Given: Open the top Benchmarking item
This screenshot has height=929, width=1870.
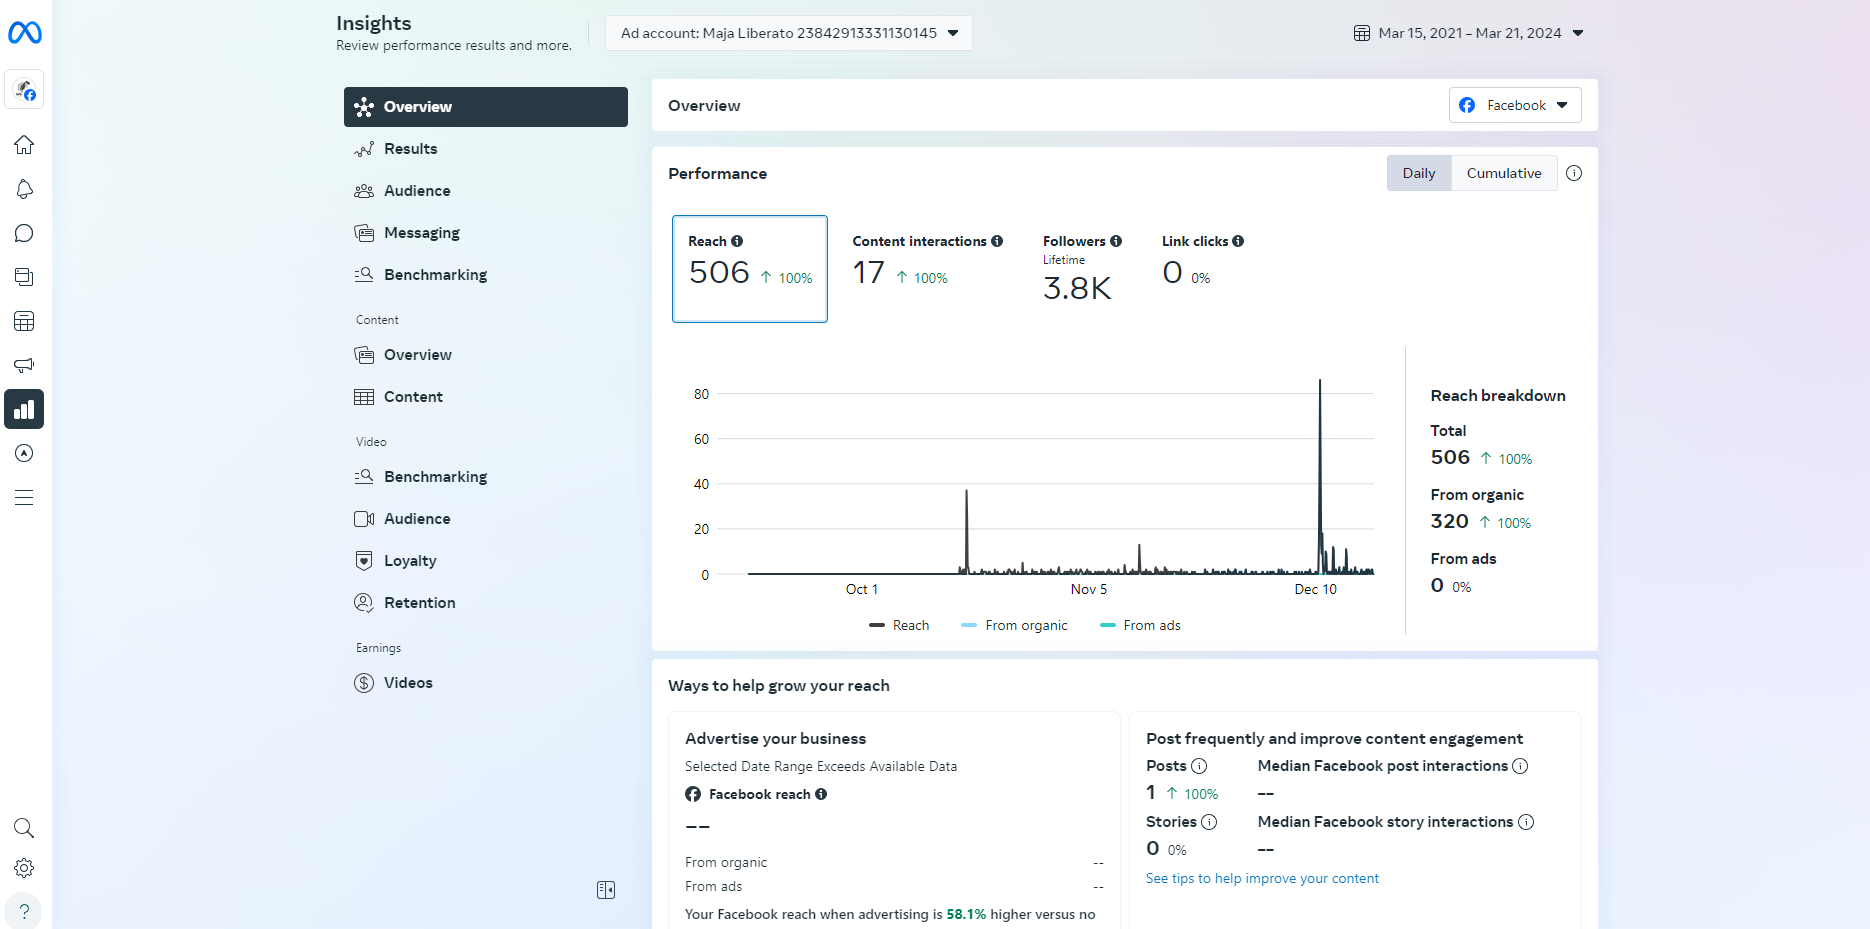Looking at the screenshot, I should (x=486, y=275).
